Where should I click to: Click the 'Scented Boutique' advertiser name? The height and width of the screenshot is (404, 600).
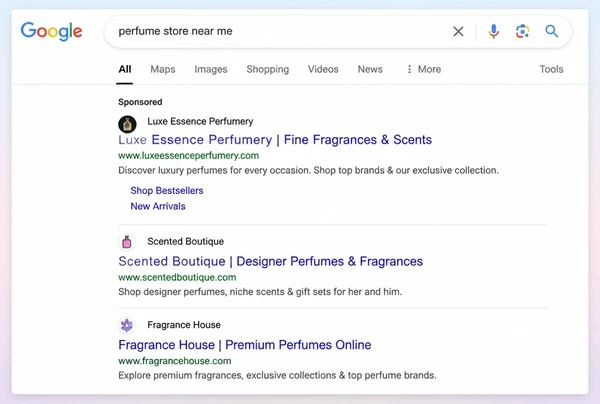[186, 241]
